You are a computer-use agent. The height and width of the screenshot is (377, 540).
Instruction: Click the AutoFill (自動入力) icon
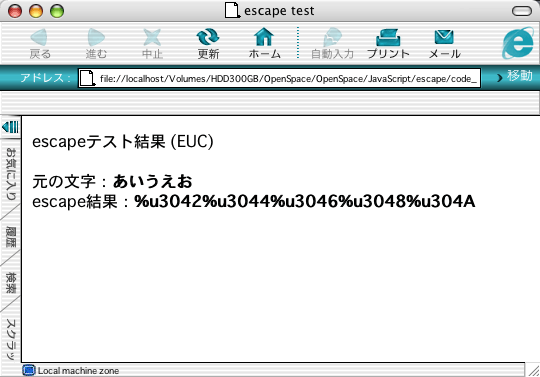tap(332, 37)
